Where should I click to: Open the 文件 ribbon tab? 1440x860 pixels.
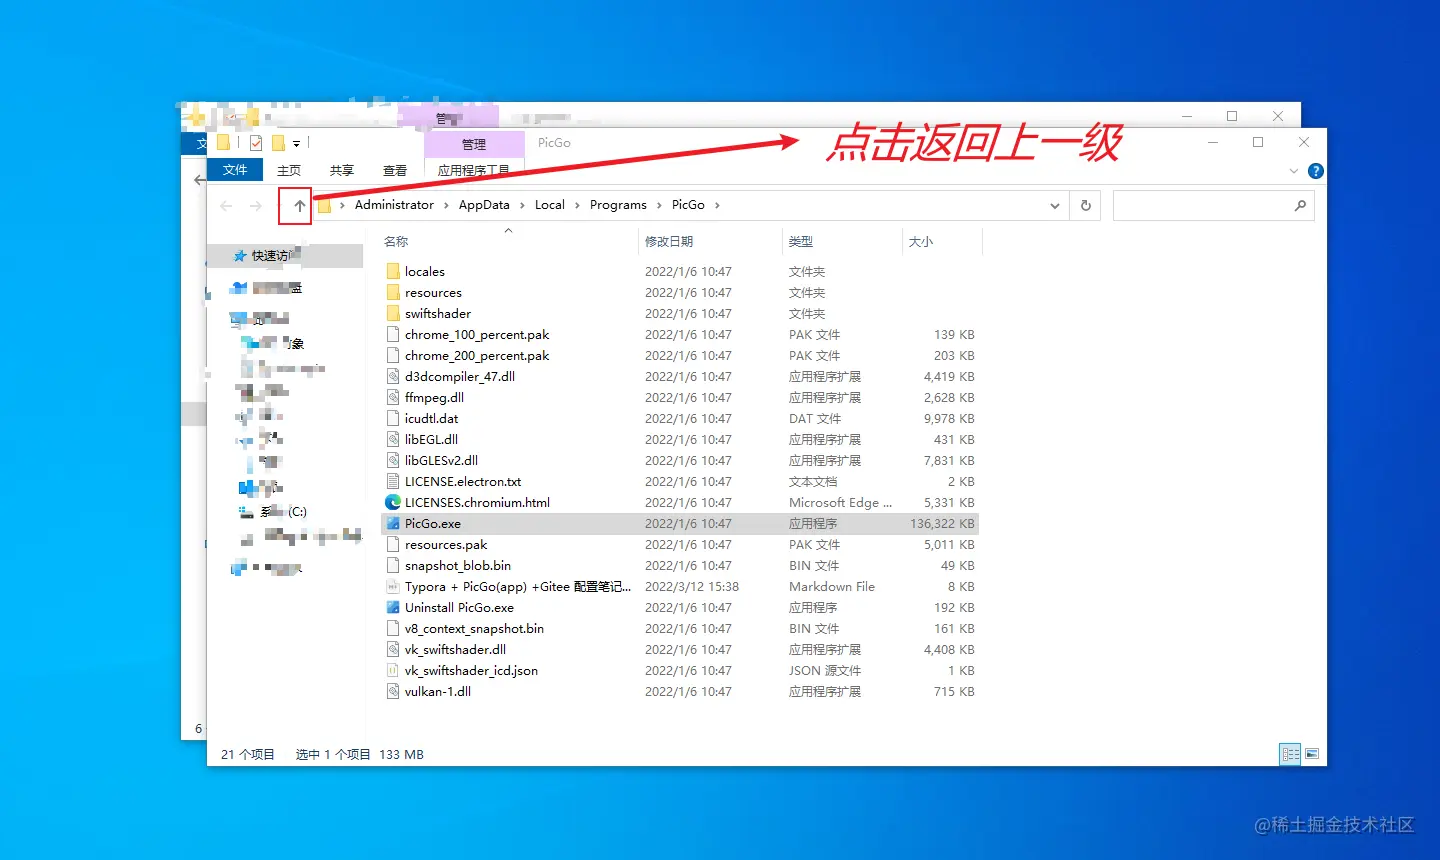(x=235, y=170)
